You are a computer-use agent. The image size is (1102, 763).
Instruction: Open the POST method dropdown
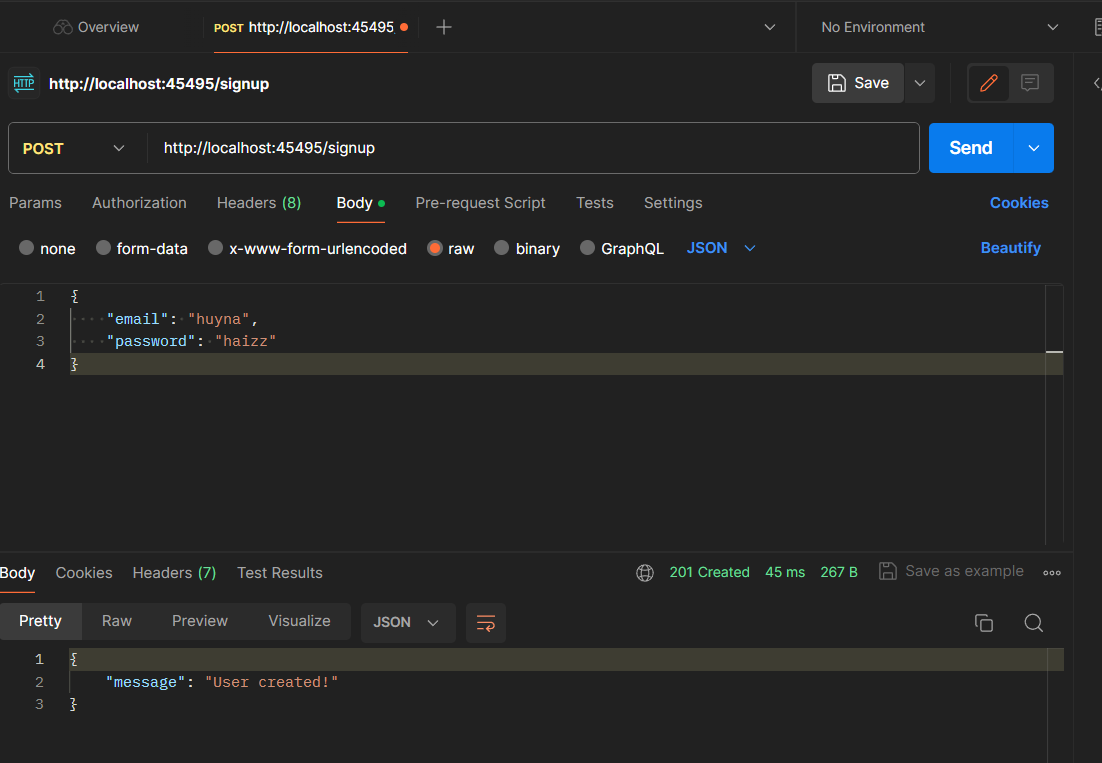click(75, 148)
